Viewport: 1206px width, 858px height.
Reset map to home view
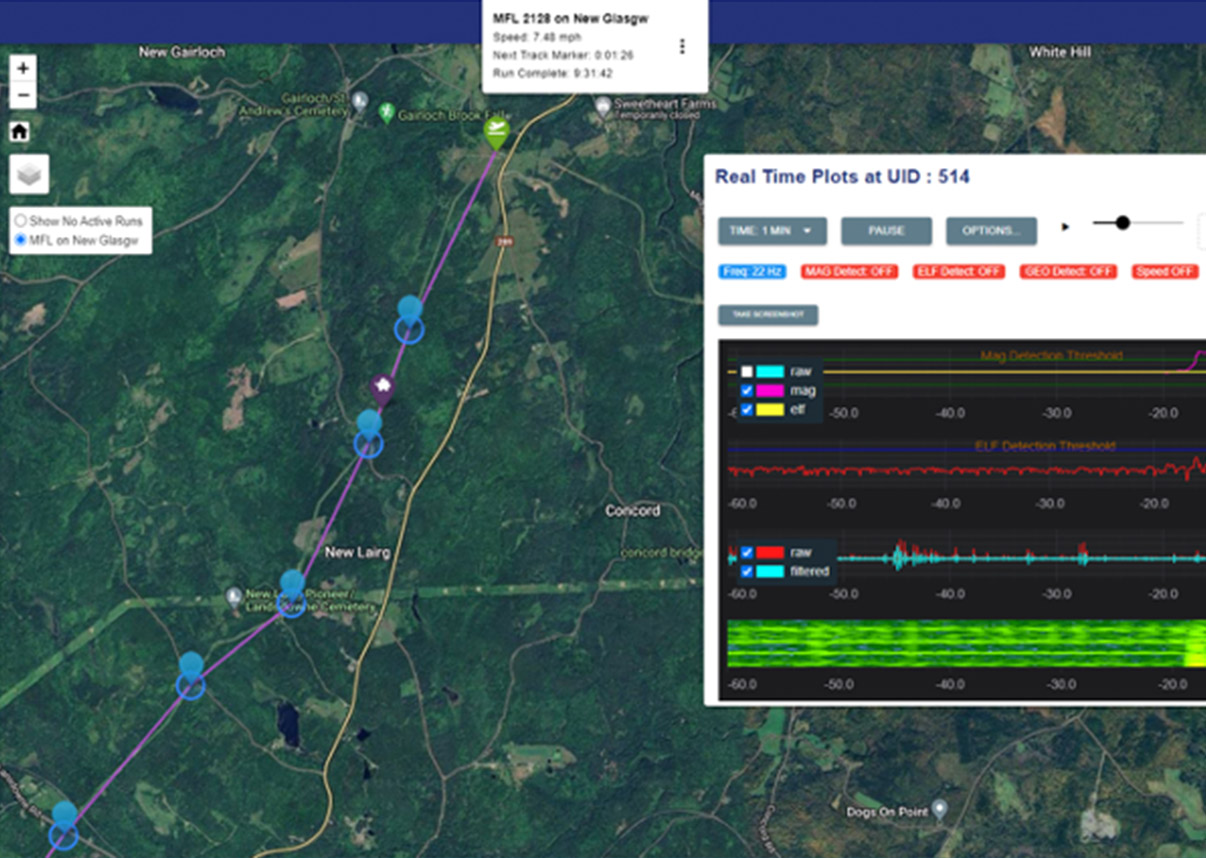point(19,132)
